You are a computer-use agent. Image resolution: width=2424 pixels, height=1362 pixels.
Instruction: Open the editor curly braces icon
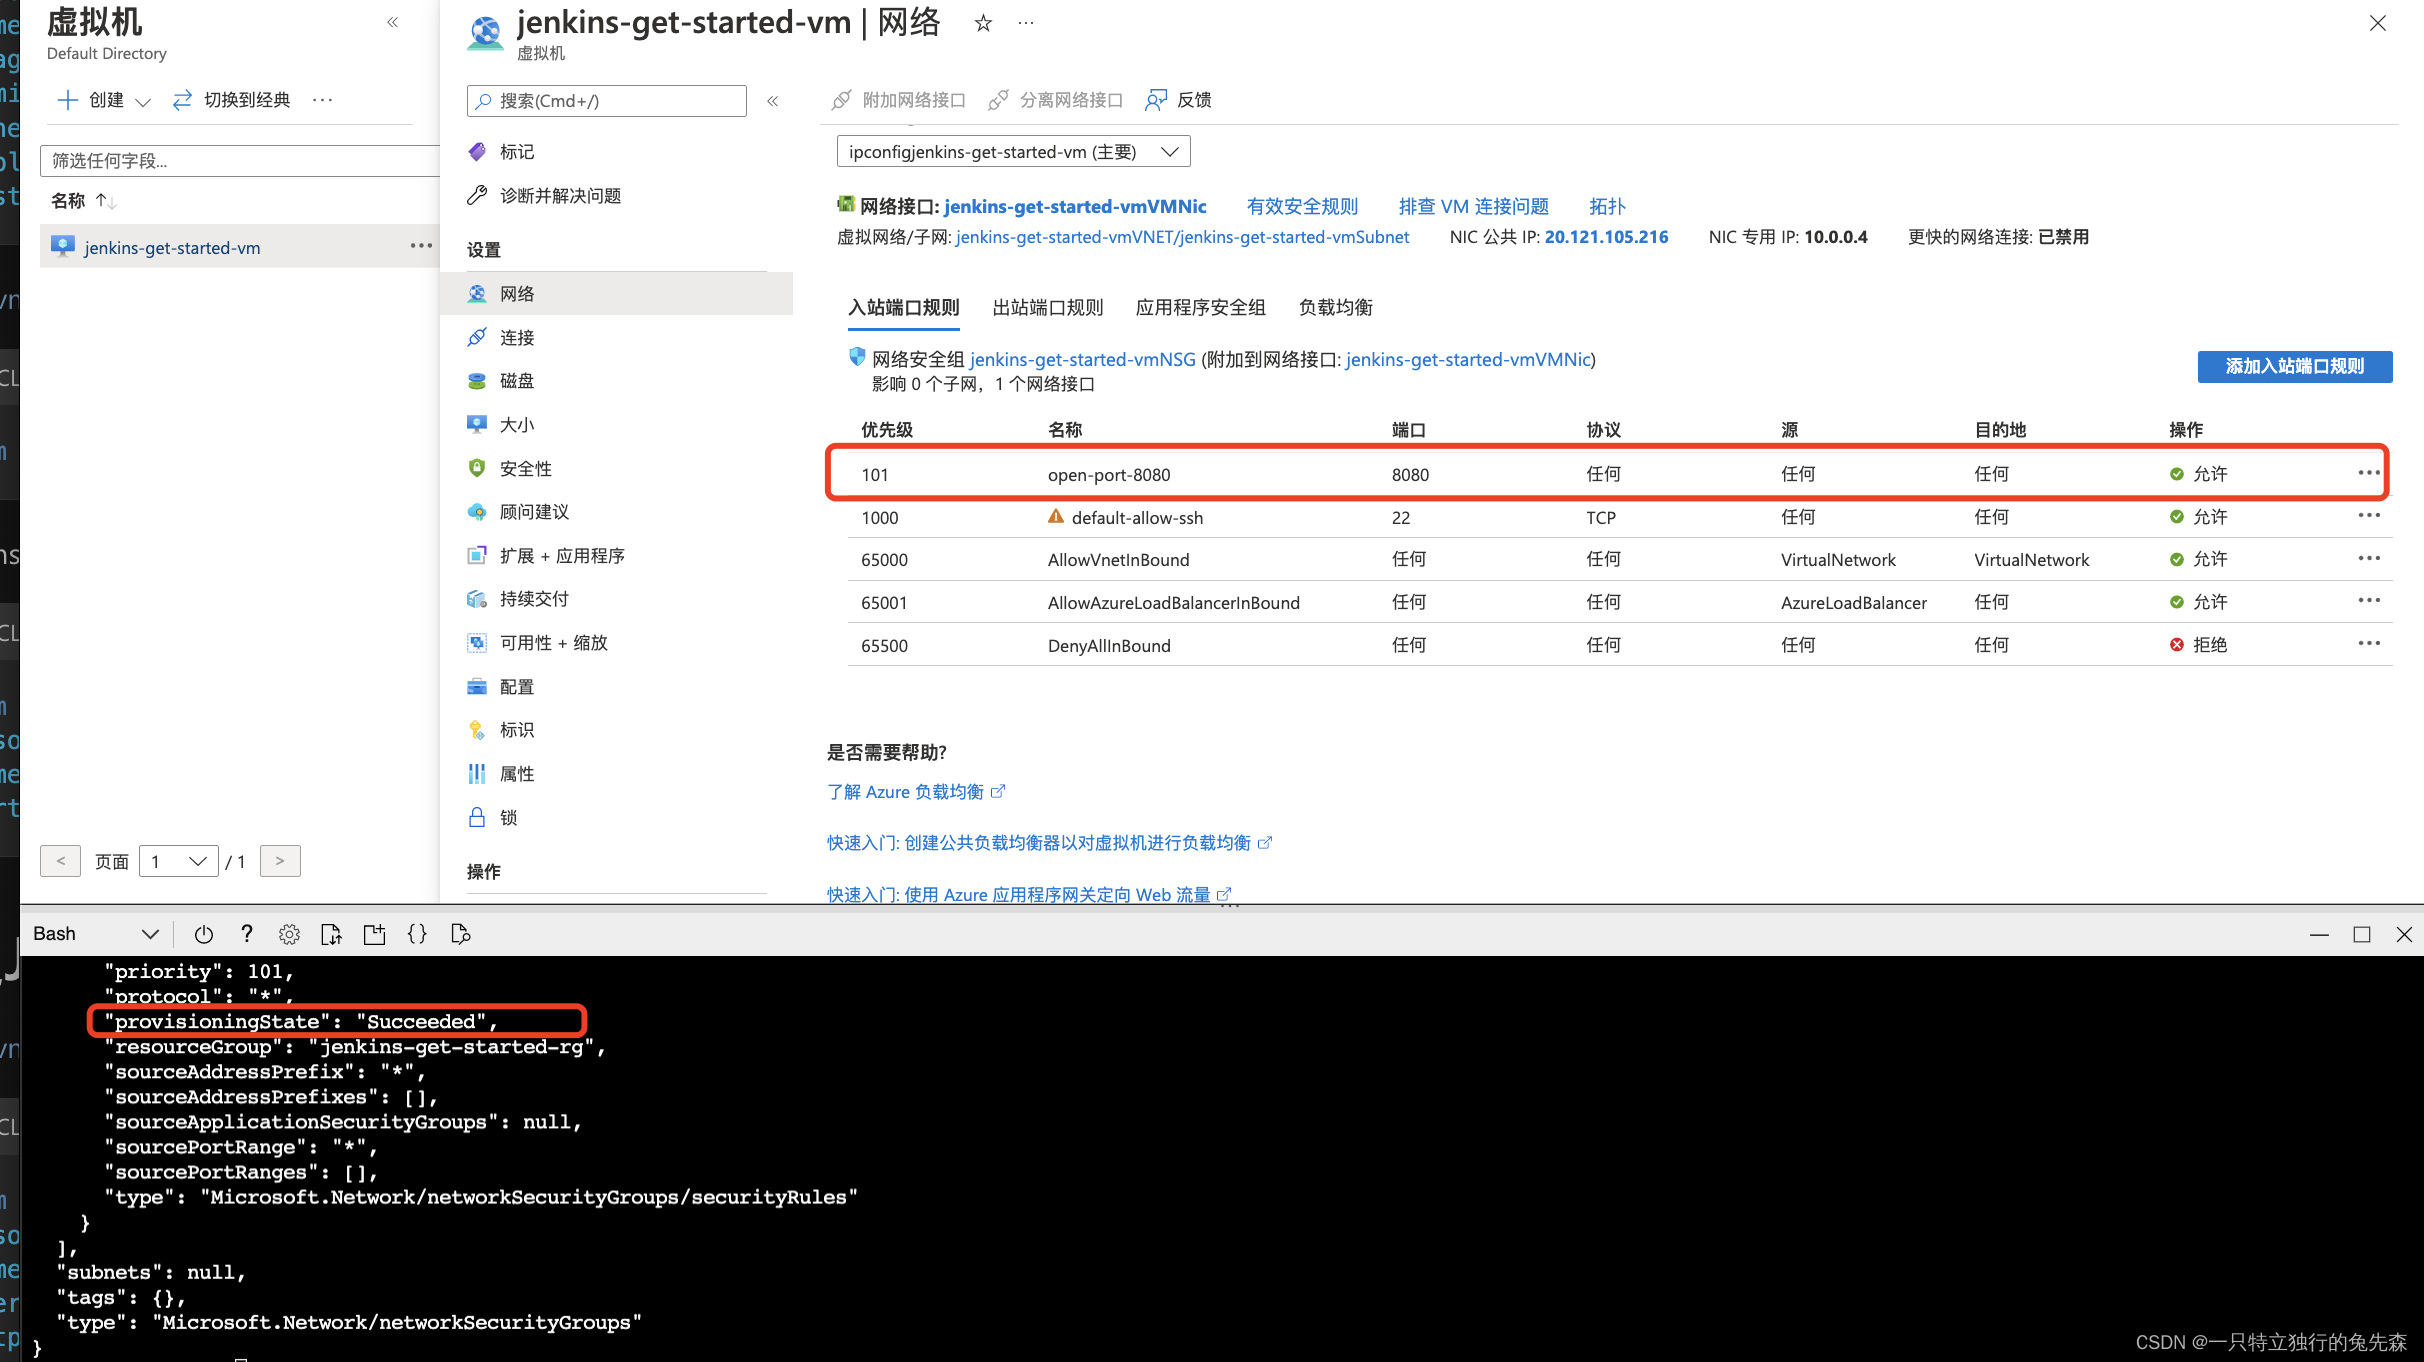pos(417,934)
